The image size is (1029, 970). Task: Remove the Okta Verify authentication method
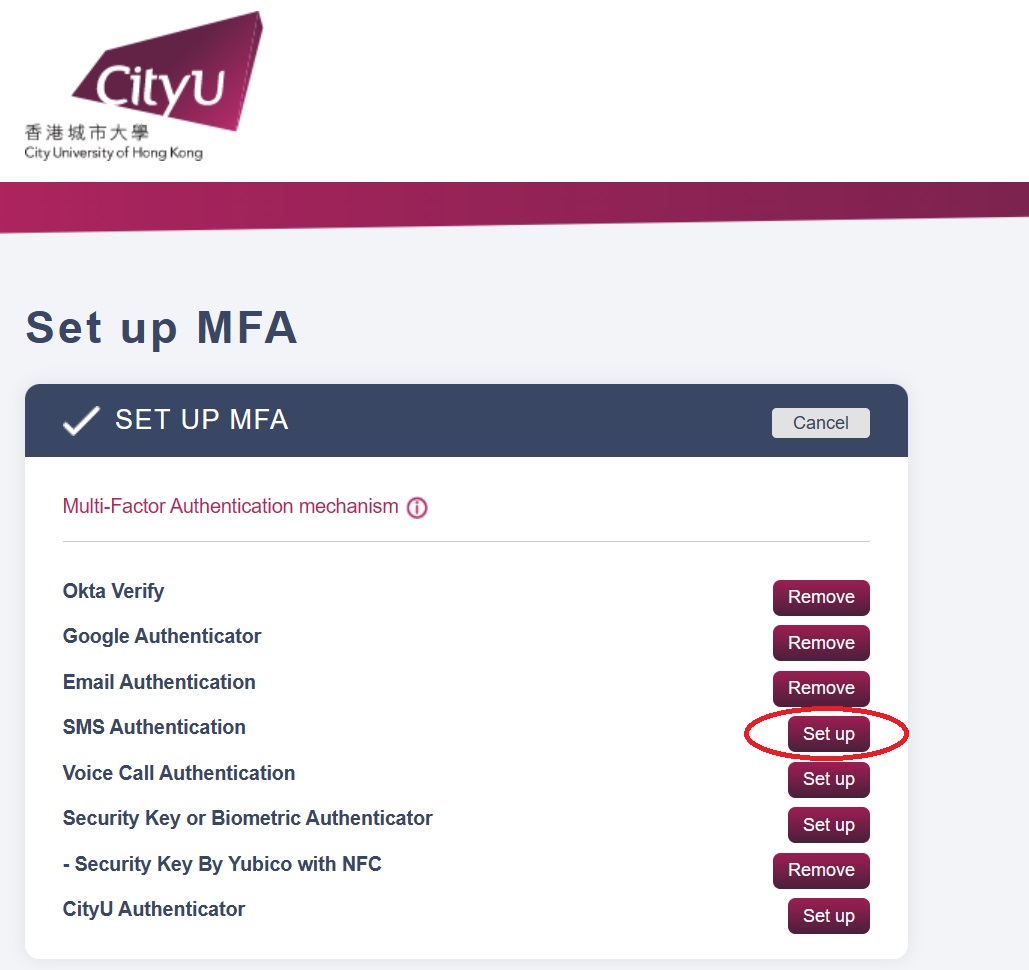(x=820, y=597)
